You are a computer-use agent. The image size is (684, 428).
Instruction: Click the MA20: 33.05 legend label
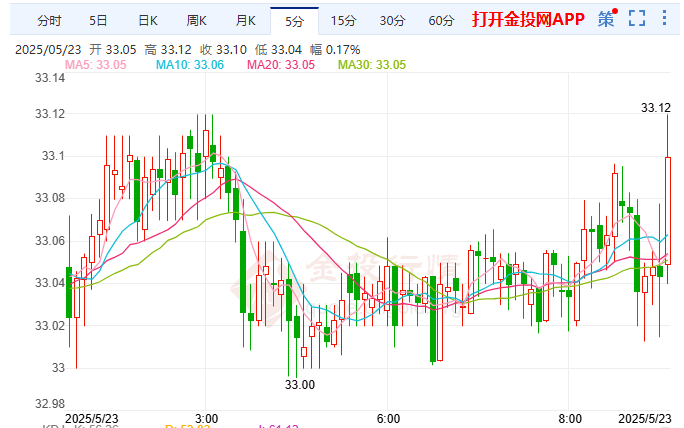pyautogui.click(x=280, y=65)
